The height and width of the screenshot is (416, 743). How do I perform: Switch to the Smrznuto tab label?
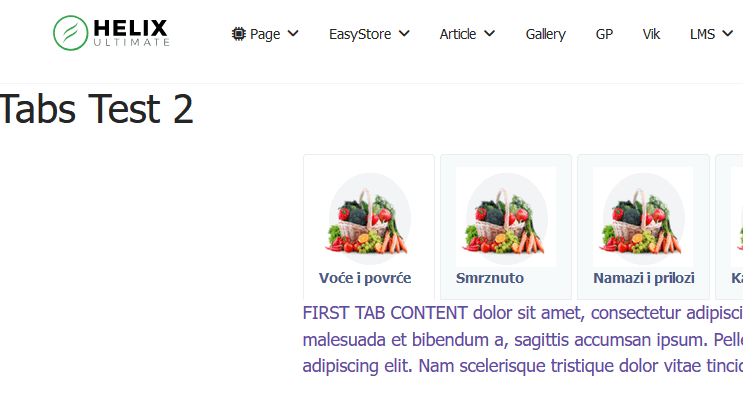pyautogui.click(x=490, y=278)
